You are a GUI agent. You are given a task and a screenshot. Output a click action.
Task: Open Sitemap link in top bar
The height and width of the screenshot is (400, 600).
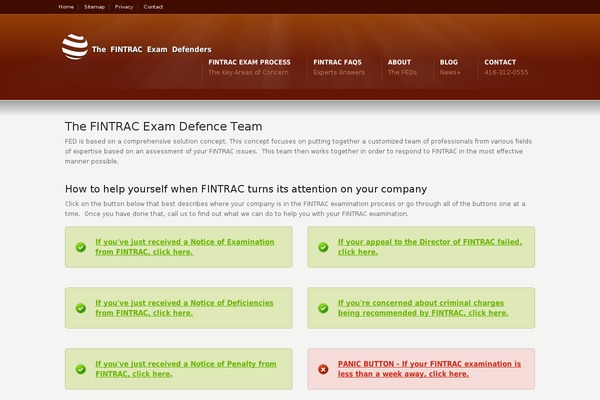(x=94, y=7)
